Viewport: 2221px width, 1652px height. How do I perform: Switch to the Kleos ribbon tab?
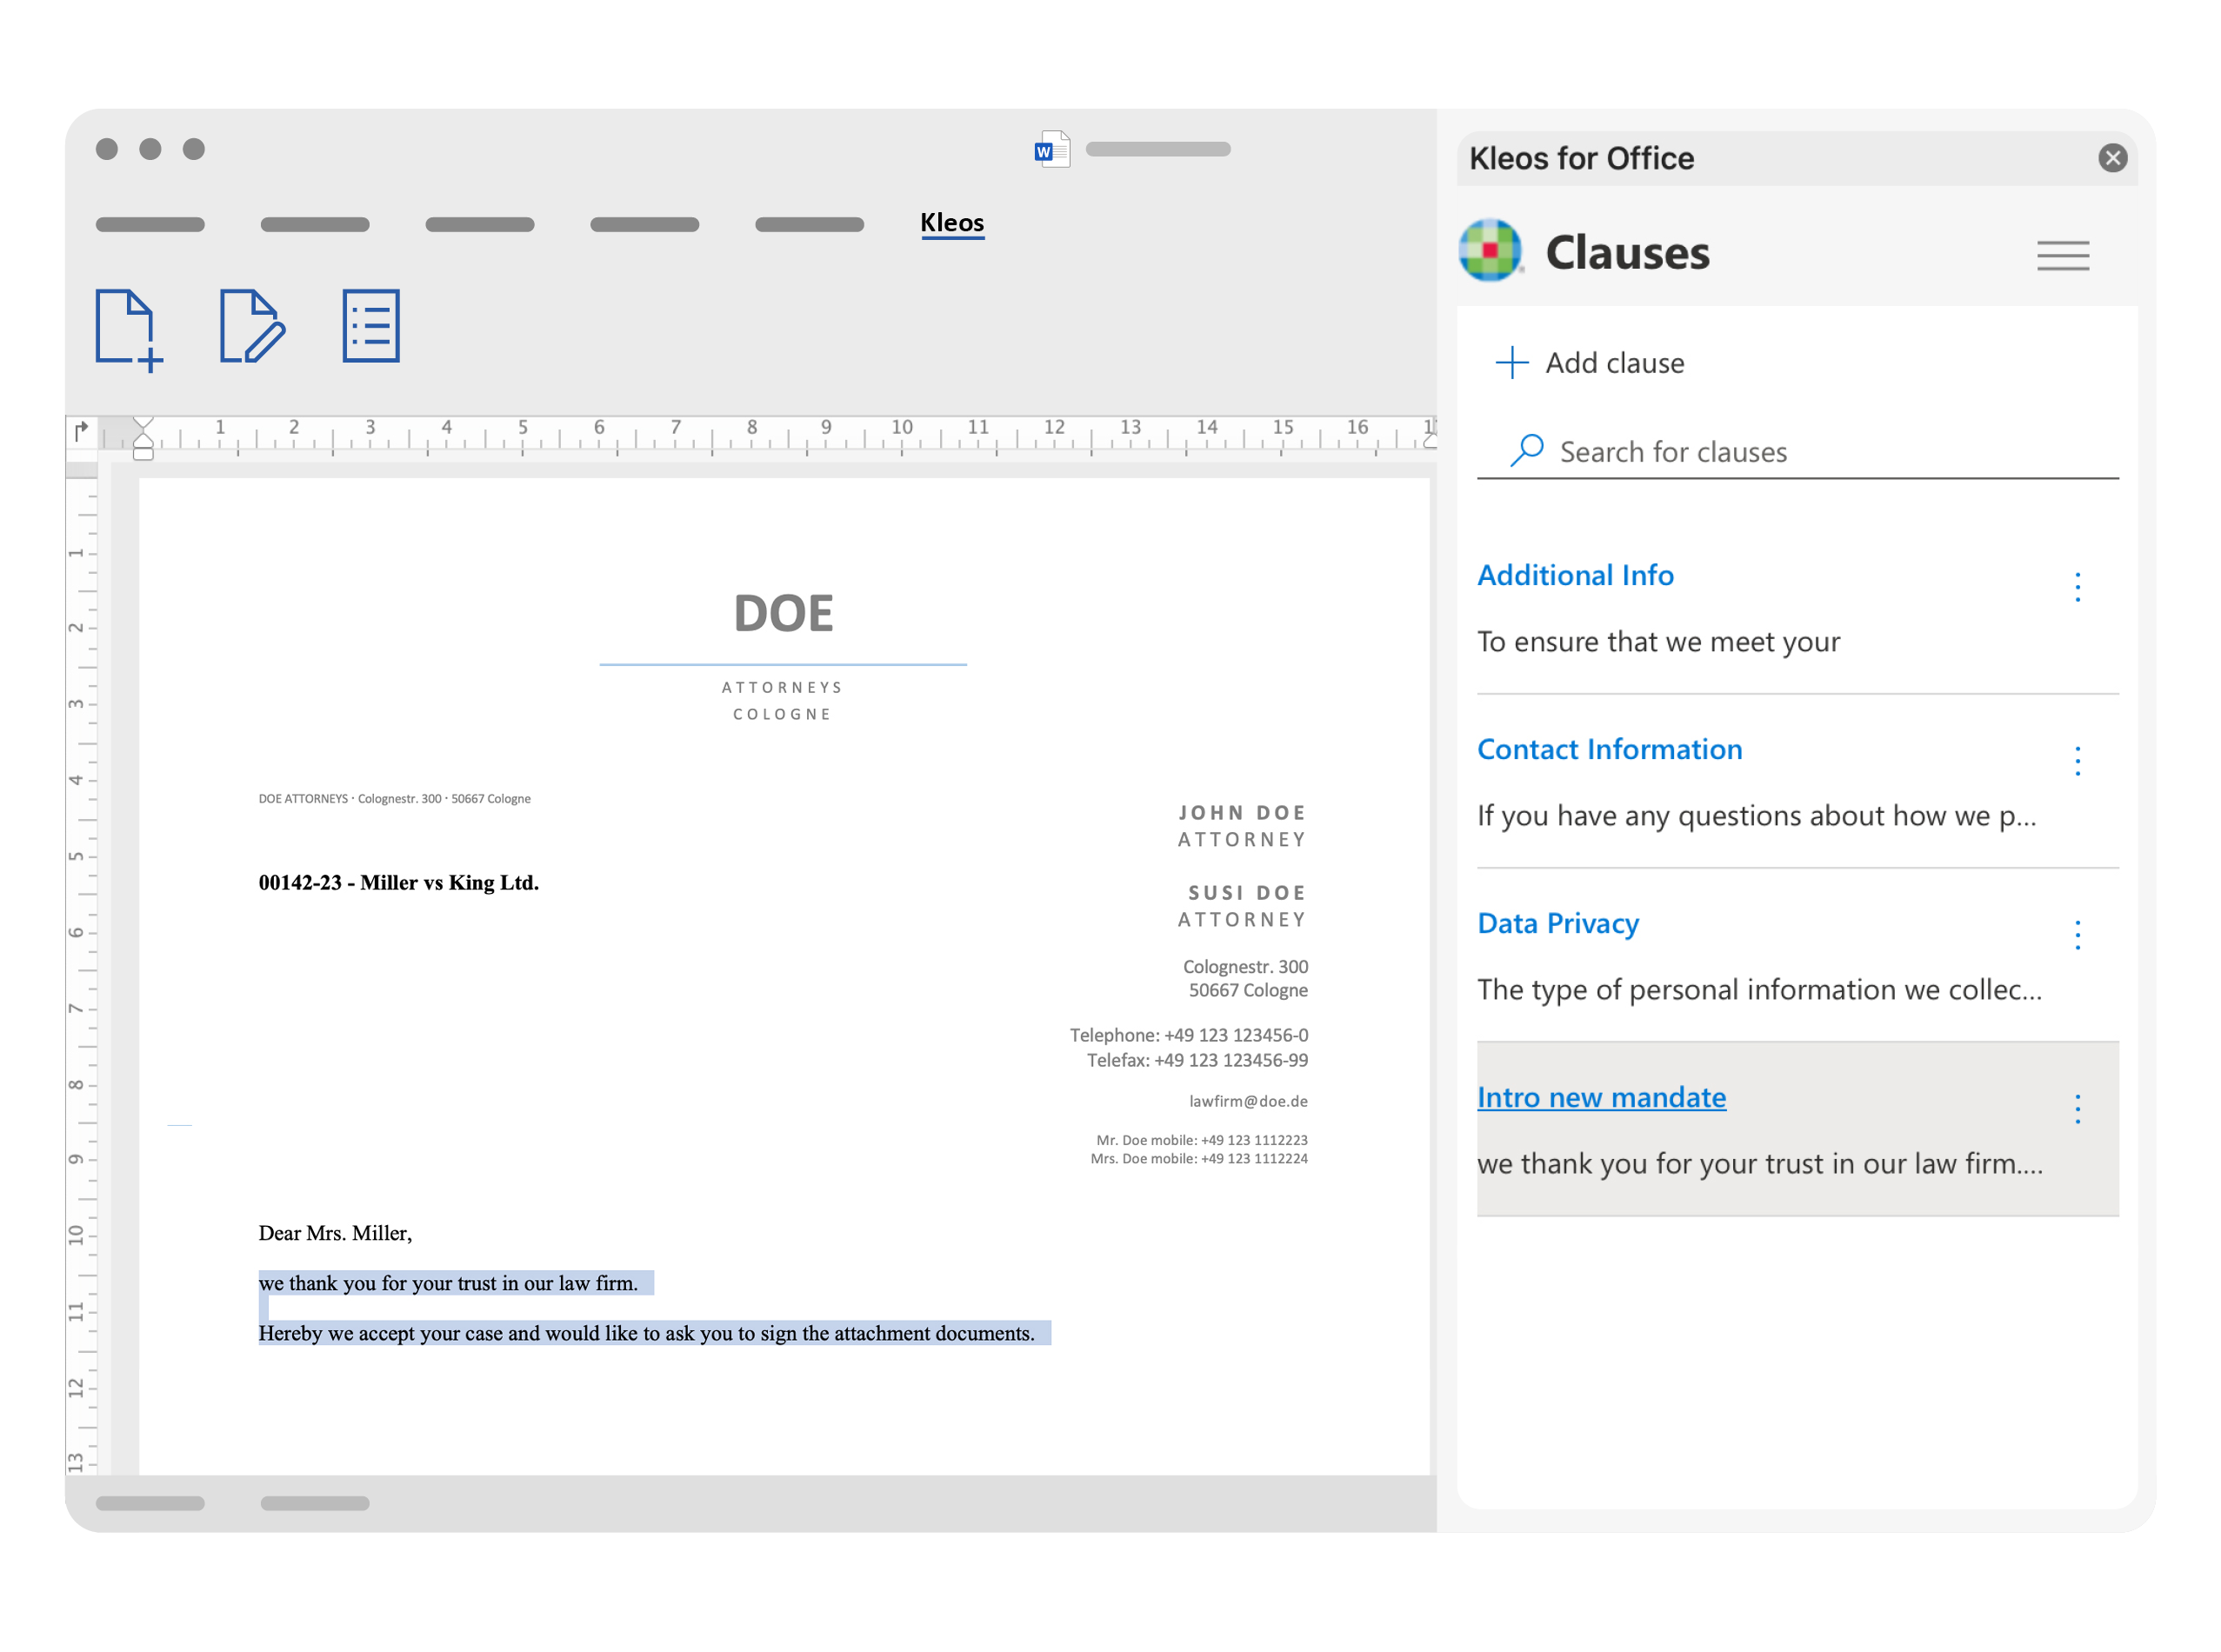[952, 223]
